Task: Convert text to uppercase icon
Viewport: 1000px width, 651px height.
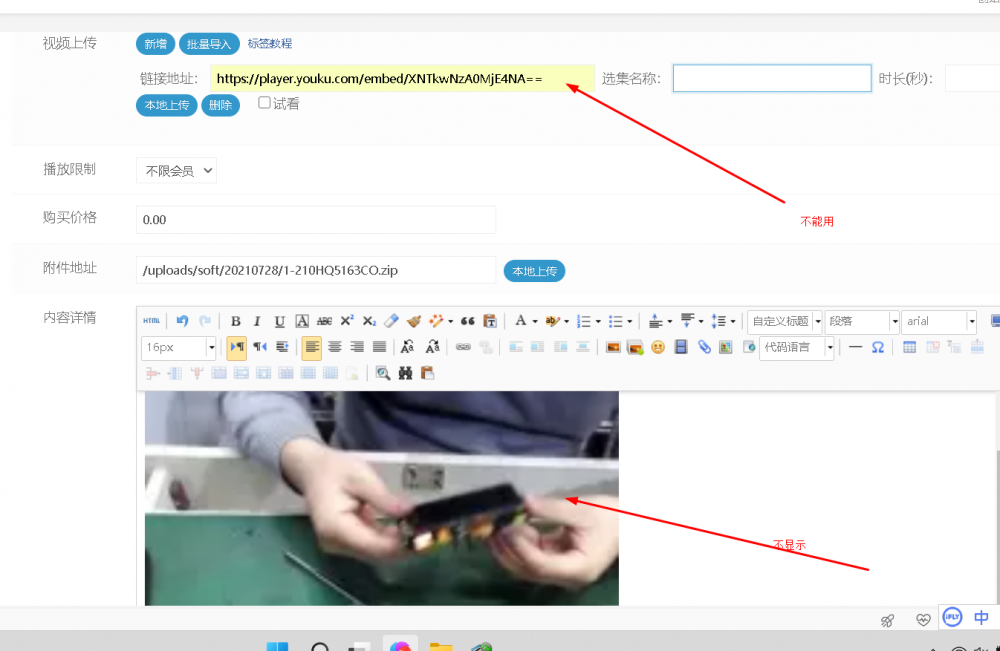Action: 407,347
